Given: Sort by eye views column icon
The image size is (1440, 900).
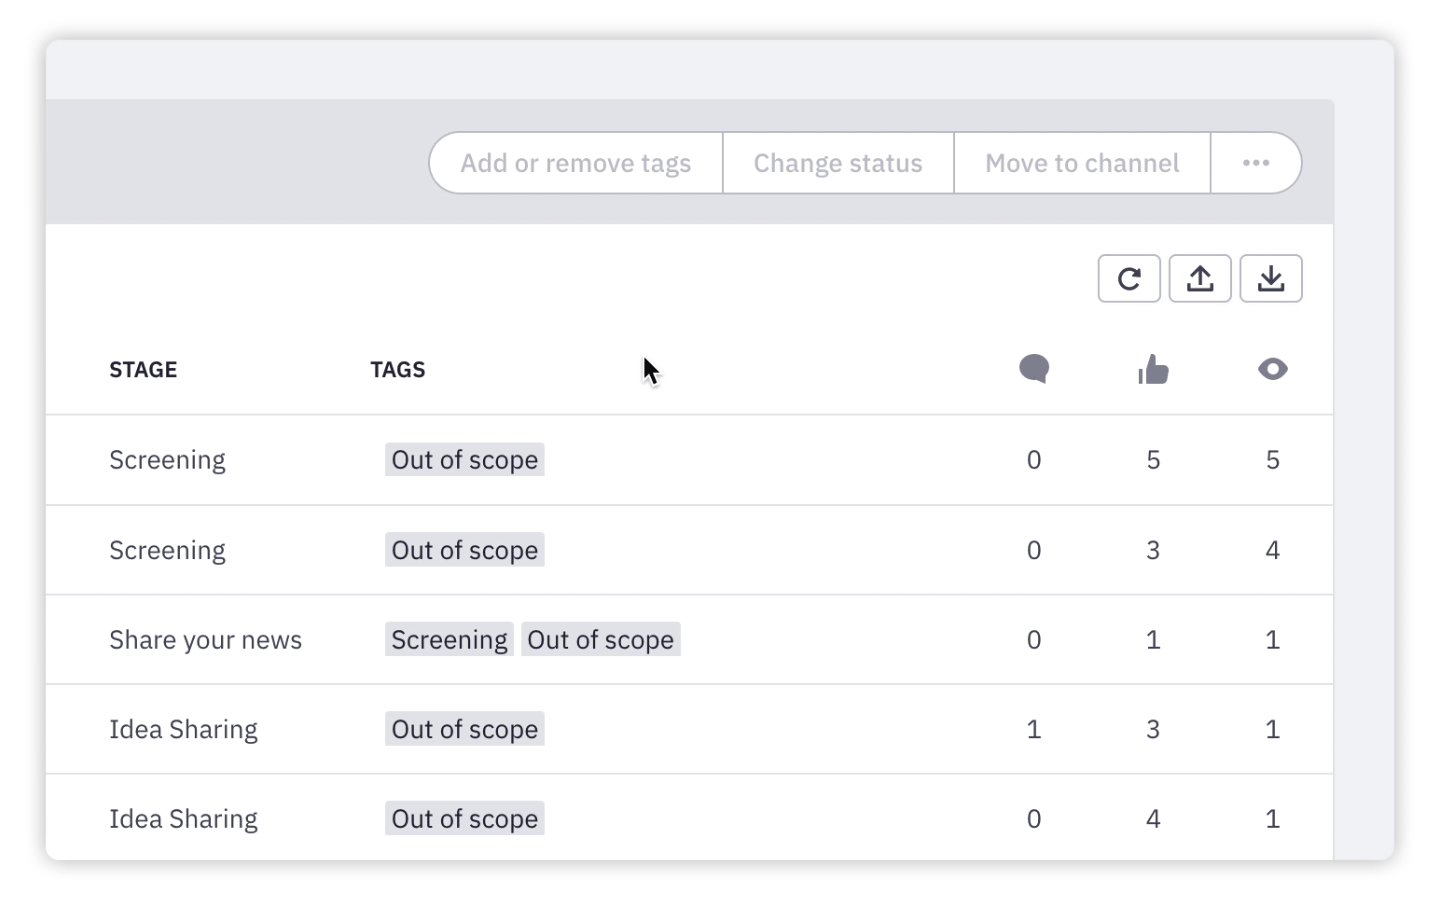Looking at the screenshot, I should (x=1272, y=369).
